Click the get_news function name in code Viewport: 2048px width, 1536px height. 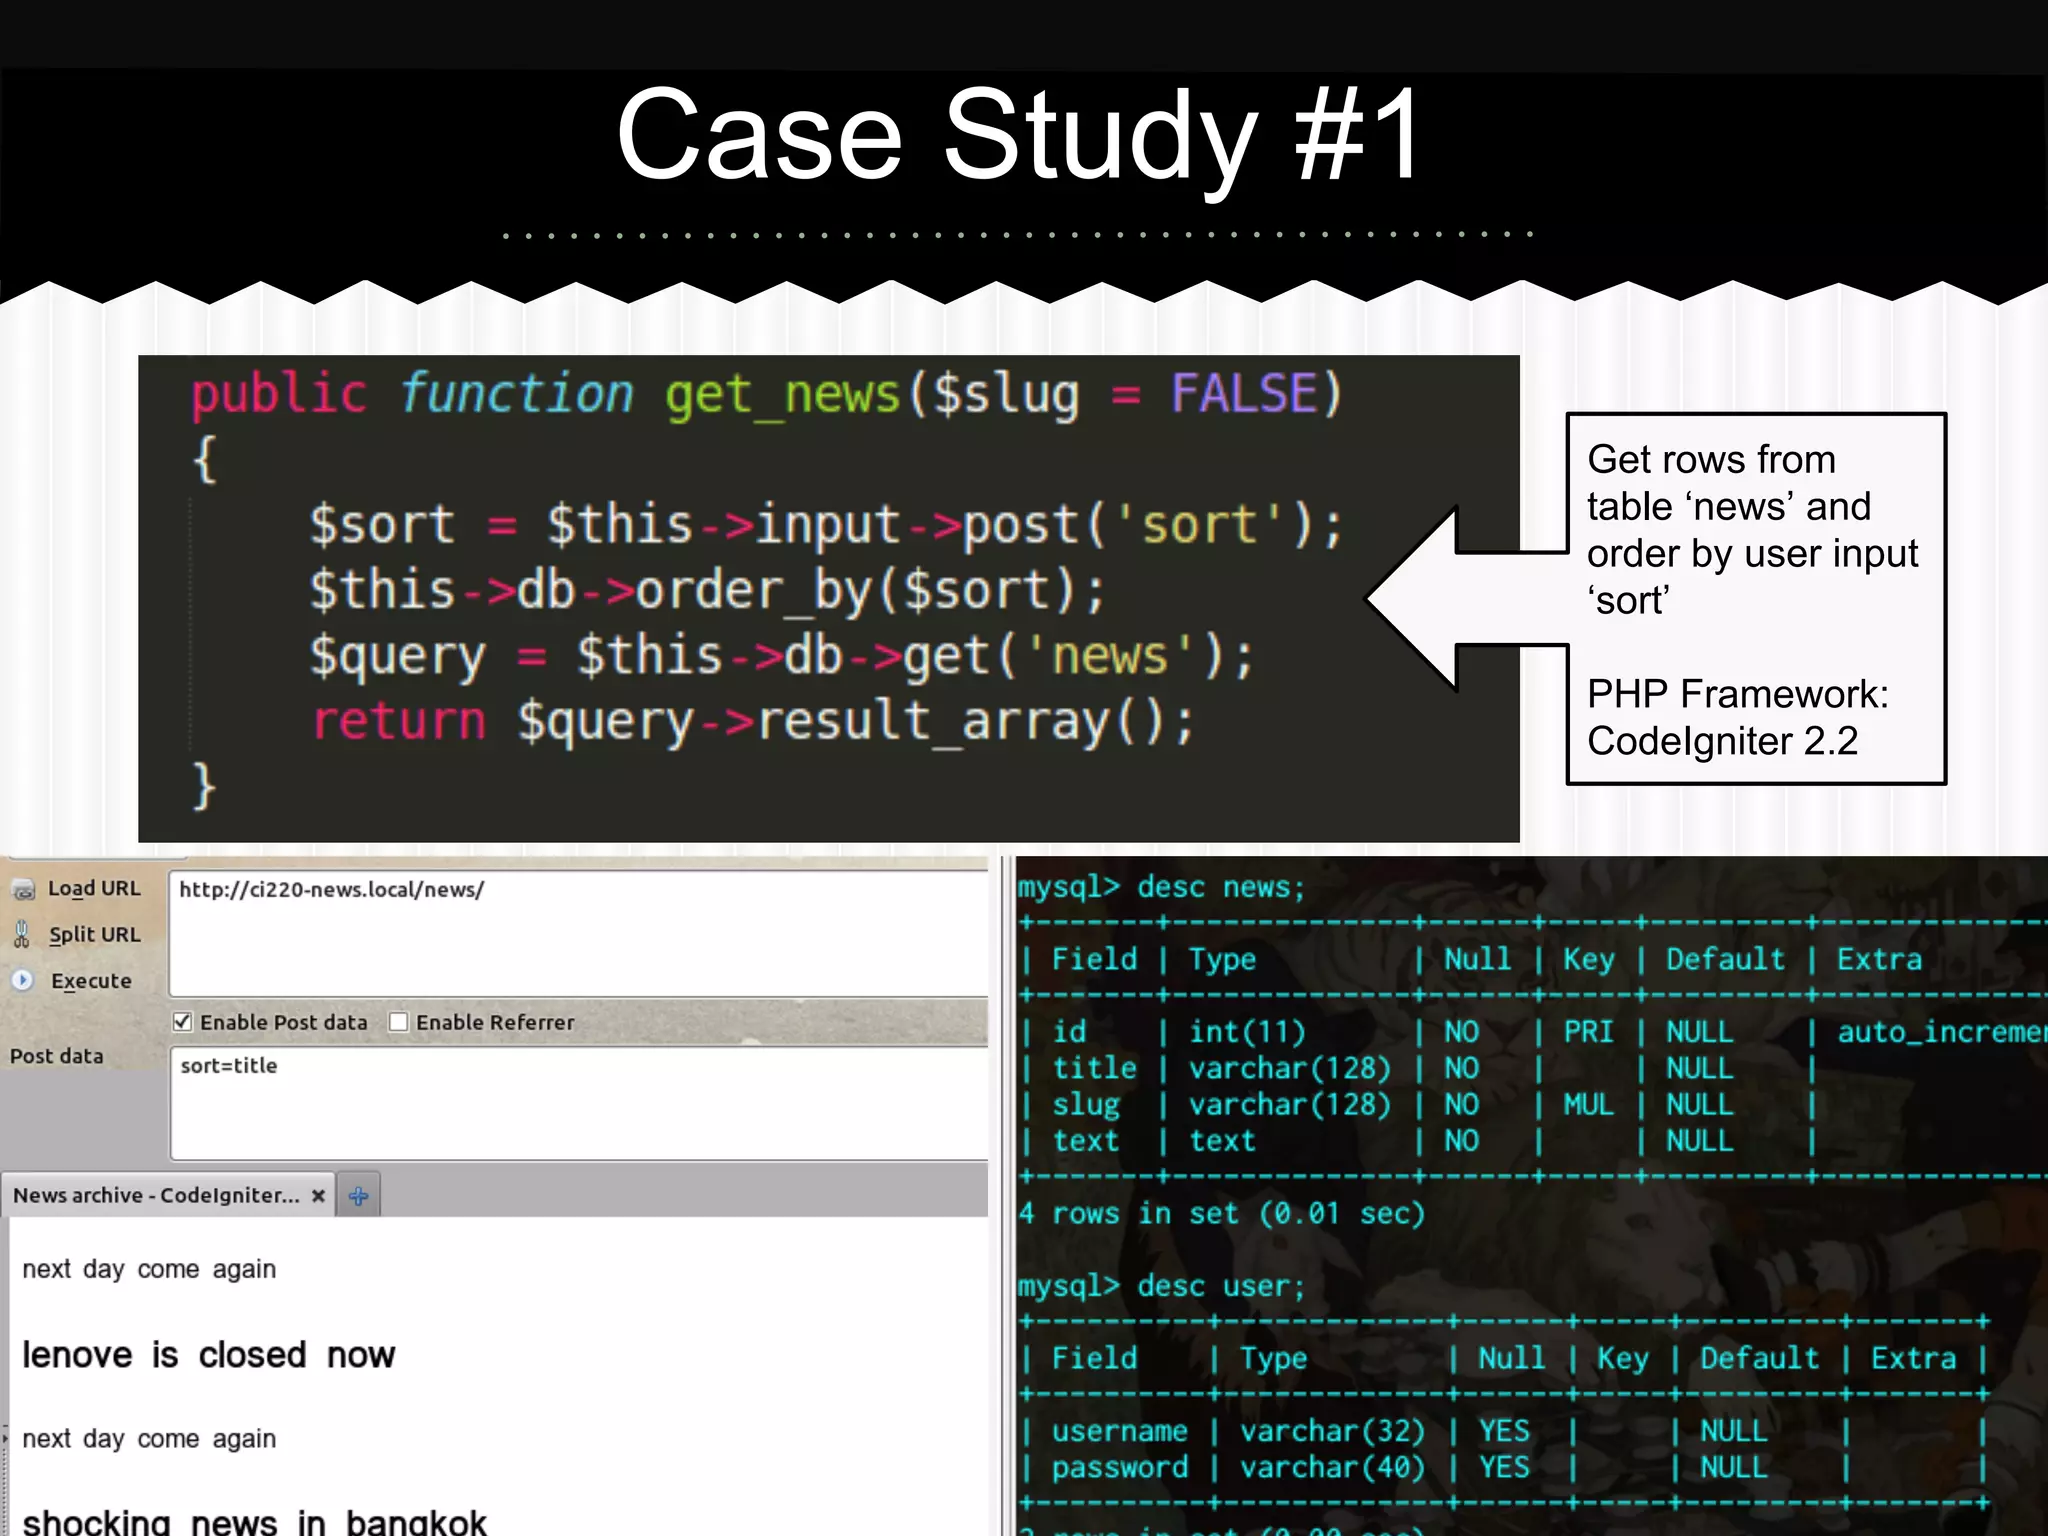(783, 394)
